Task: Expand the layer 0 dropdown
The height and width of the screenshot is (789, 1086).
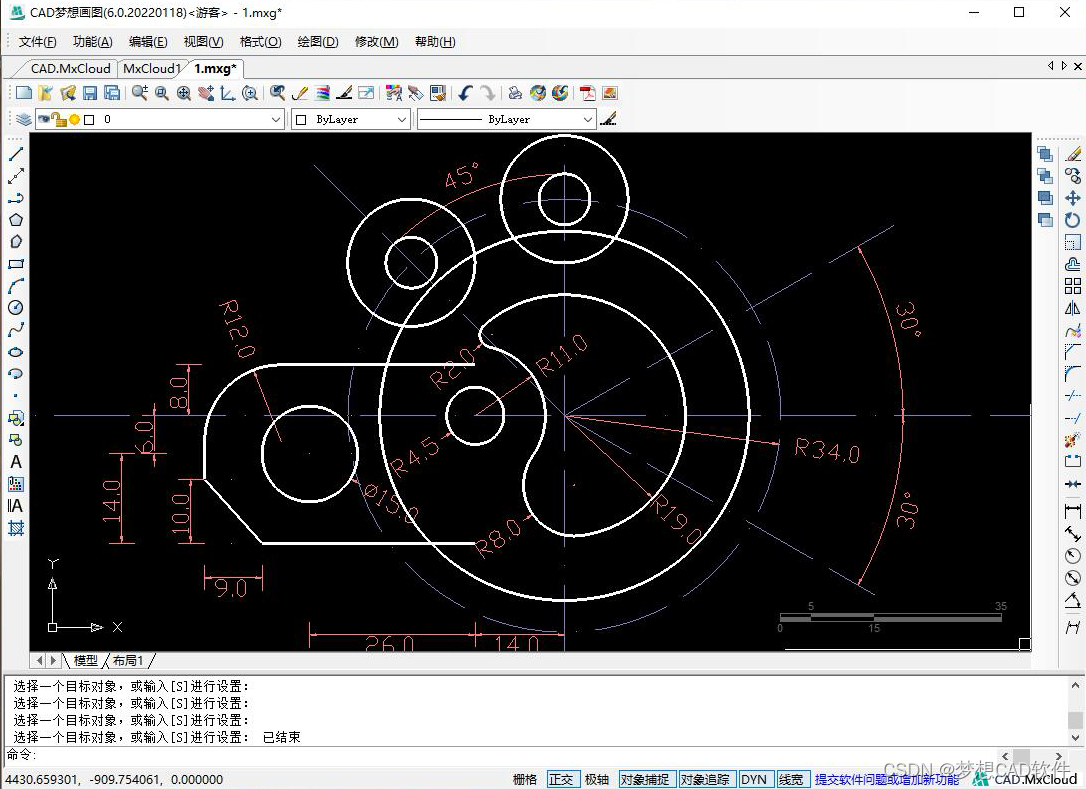Action: pyautogui.click(x=276, y=119)
